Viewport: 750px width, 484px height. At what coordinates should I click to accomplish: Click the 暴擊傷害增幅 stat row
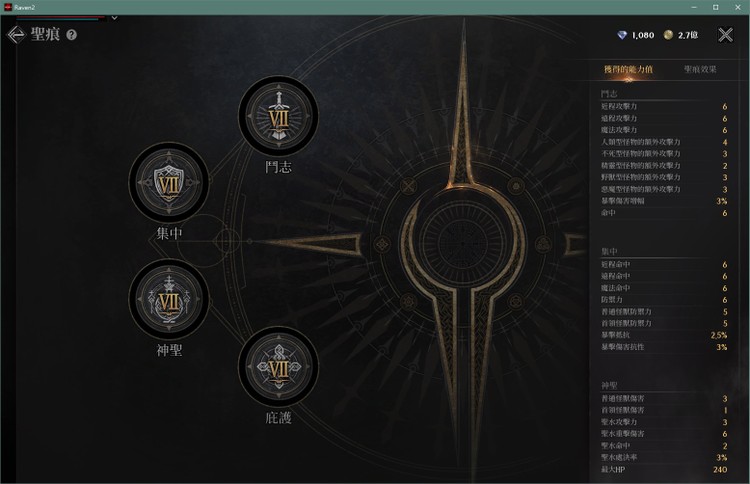[664, 201]
